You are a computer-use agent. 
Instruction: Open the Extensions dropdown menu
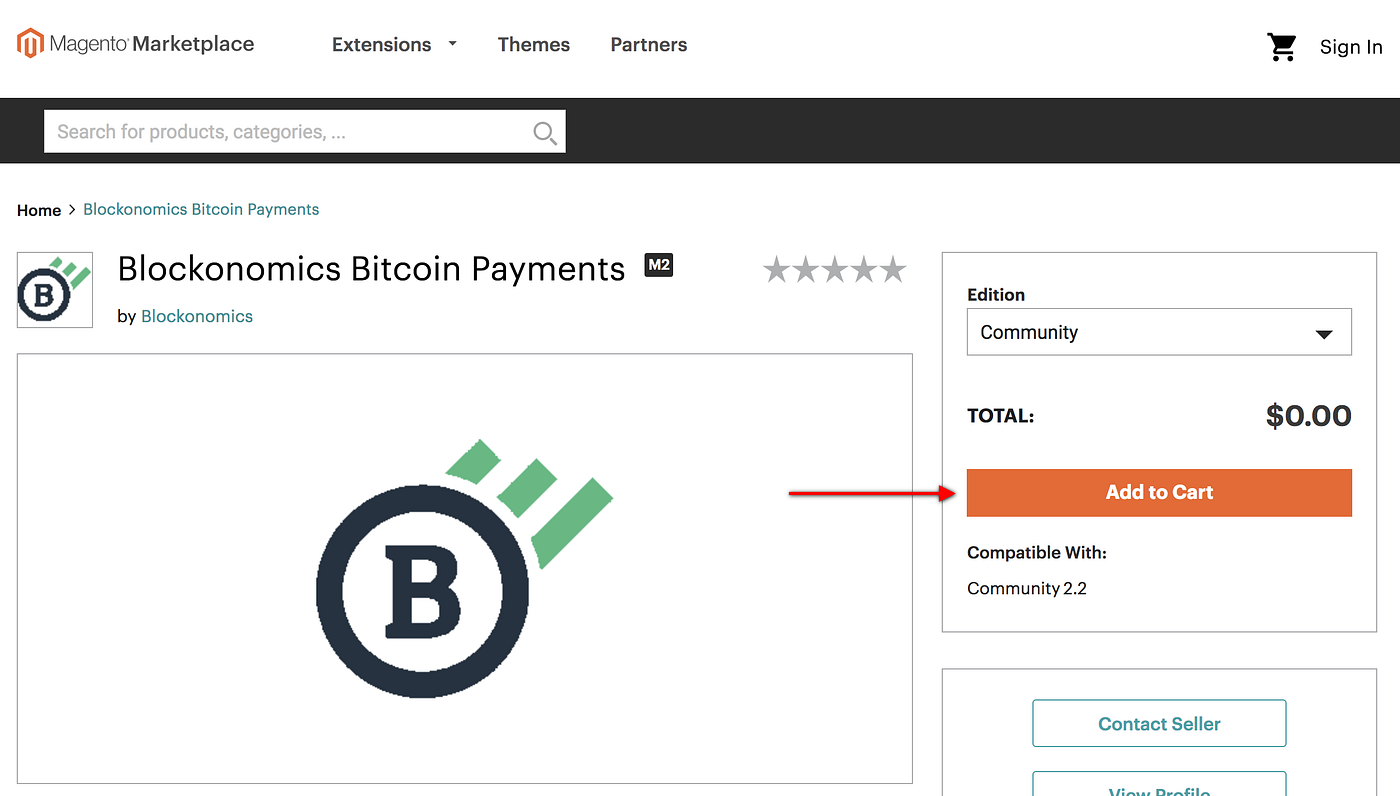click(x=394, y=44)
